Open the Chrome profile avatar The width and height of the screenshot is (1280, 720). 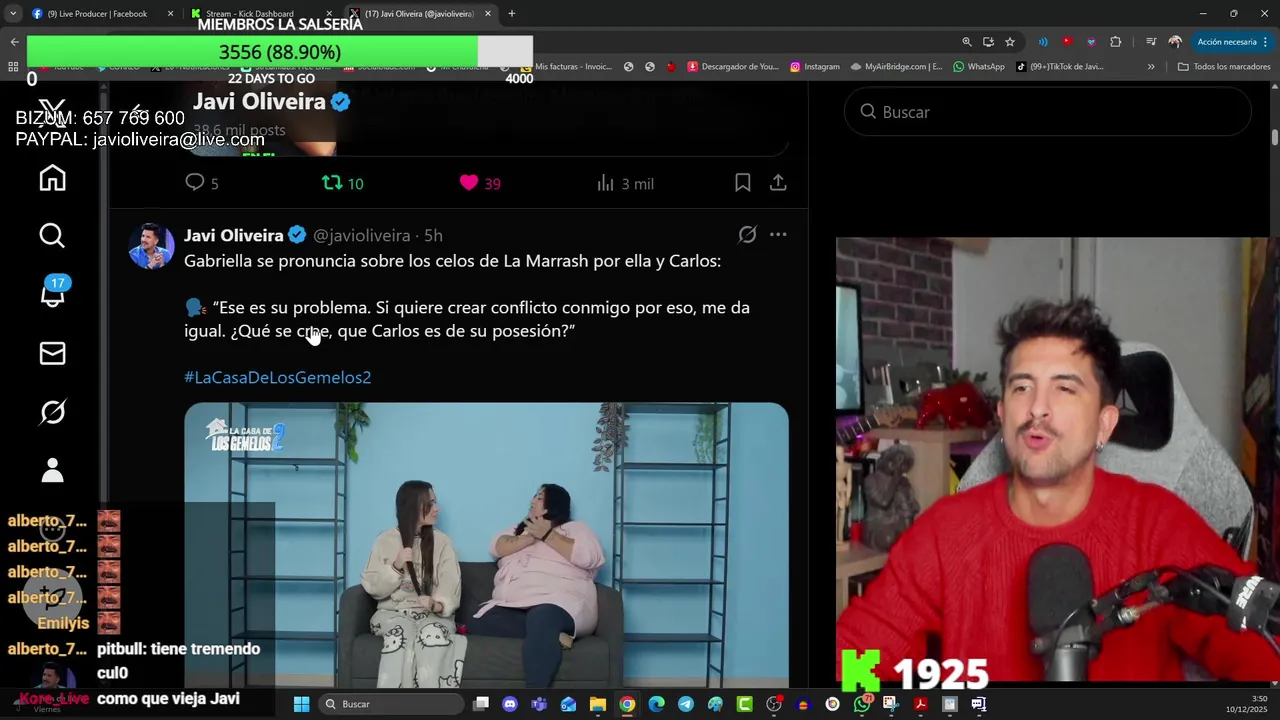(1175, 42)
